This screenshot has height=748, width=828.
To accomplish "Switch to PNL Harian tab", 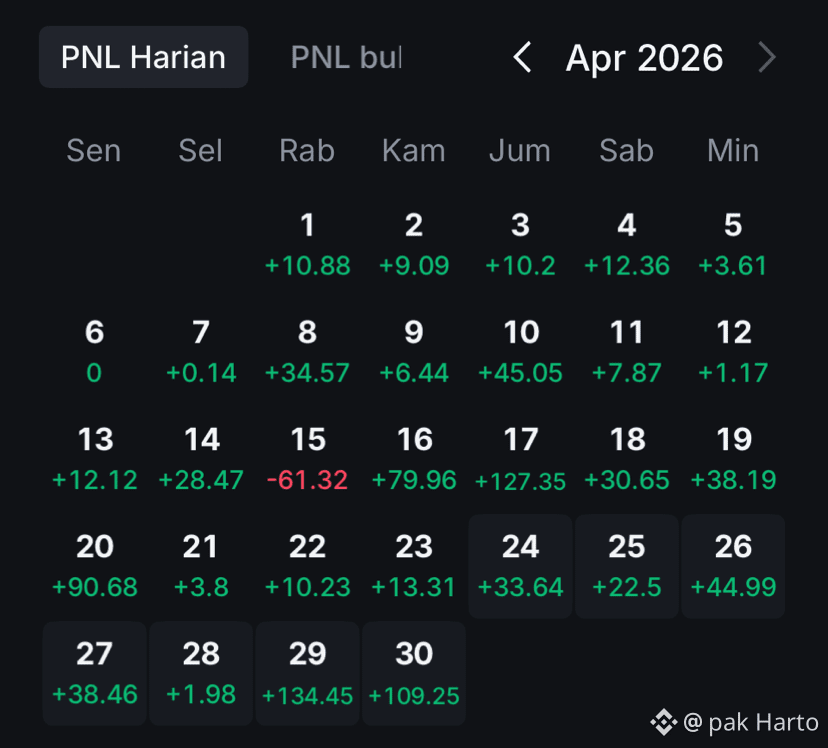I will coord(144,57).
